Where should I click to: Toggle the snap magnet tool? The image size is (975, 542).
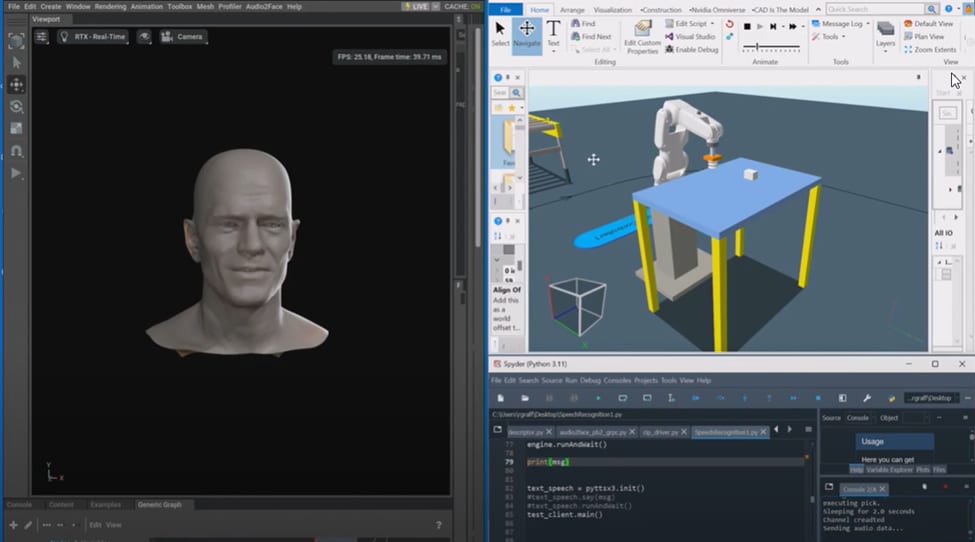pyautogui.click(x=16, y=151)
